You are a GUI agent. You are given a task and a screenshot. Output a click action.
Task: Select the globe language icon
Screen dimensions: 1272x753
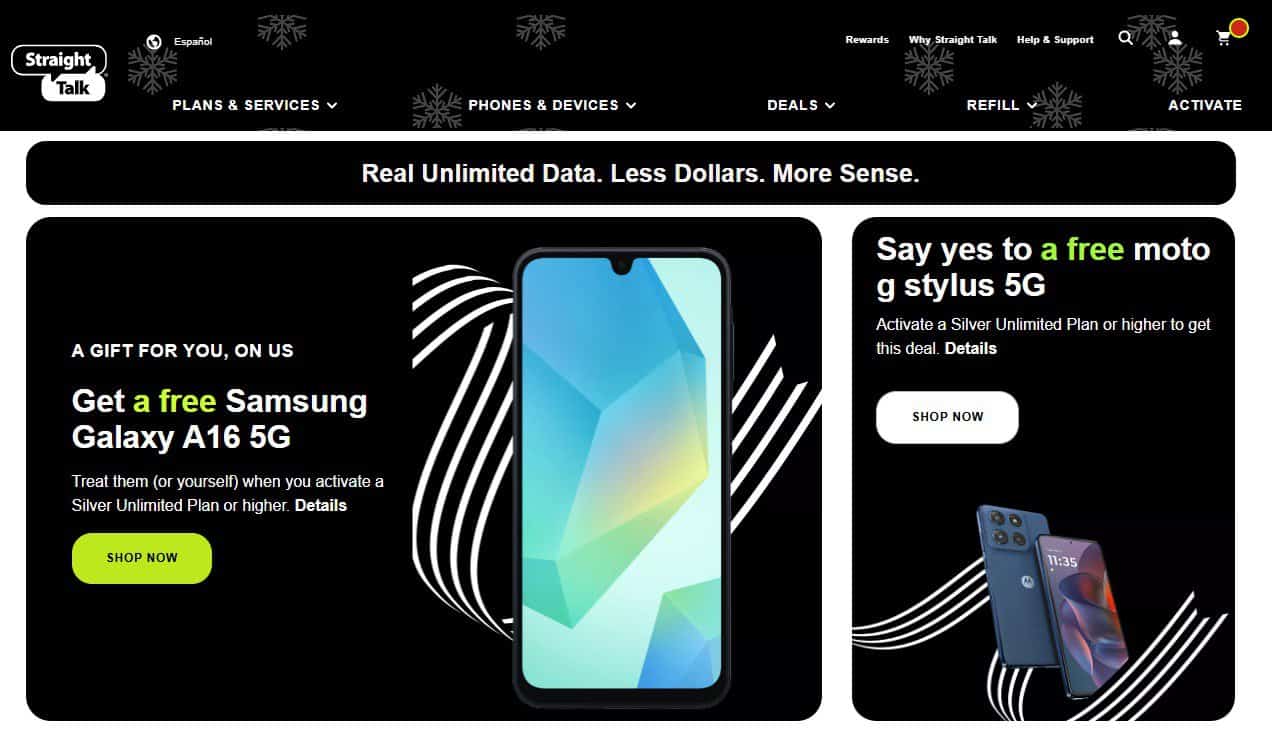click(153, 42)
